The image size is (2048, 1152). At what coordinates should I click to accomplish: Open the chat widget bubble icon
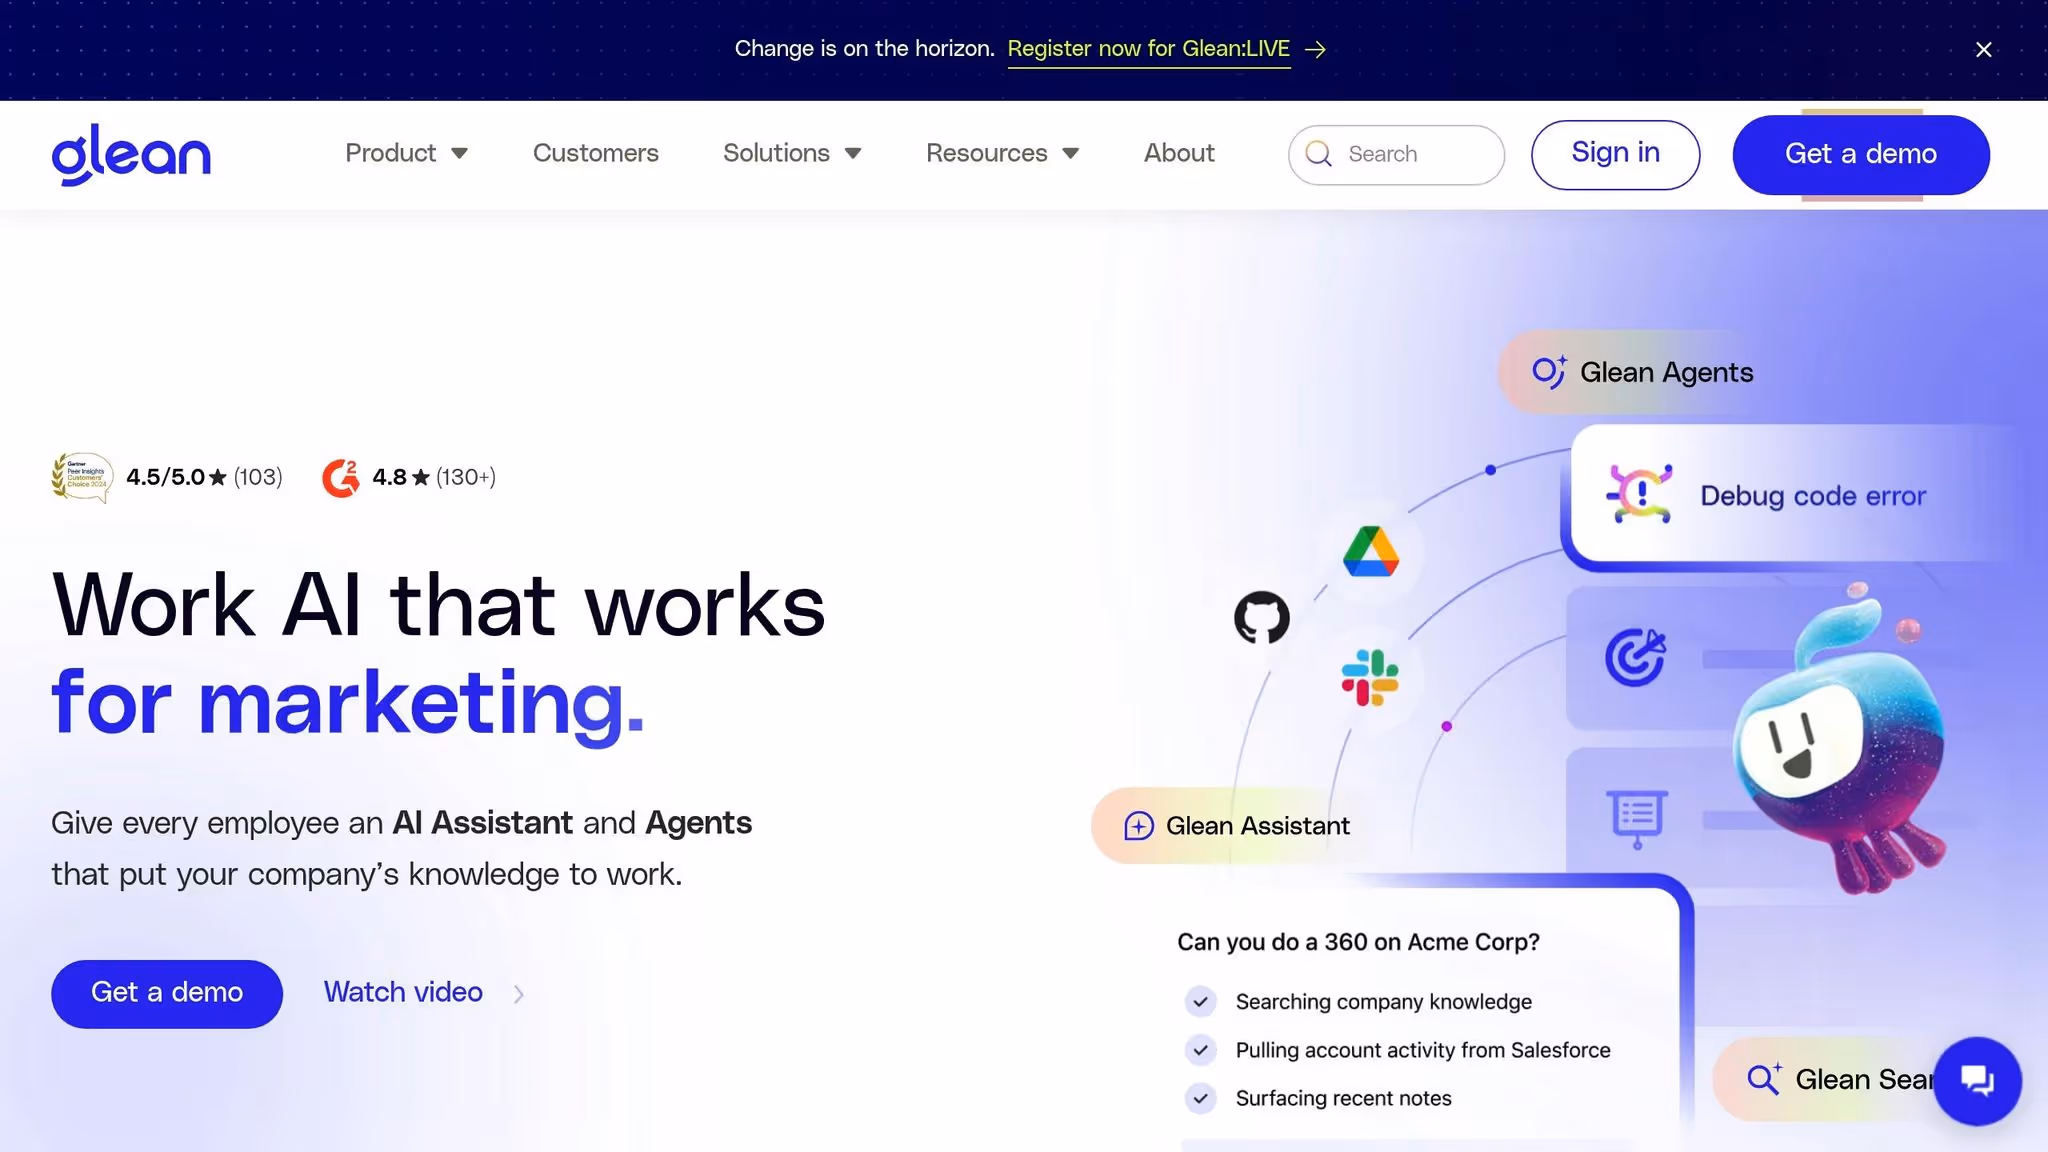pyautogui.click(x=1976, y=1080)
